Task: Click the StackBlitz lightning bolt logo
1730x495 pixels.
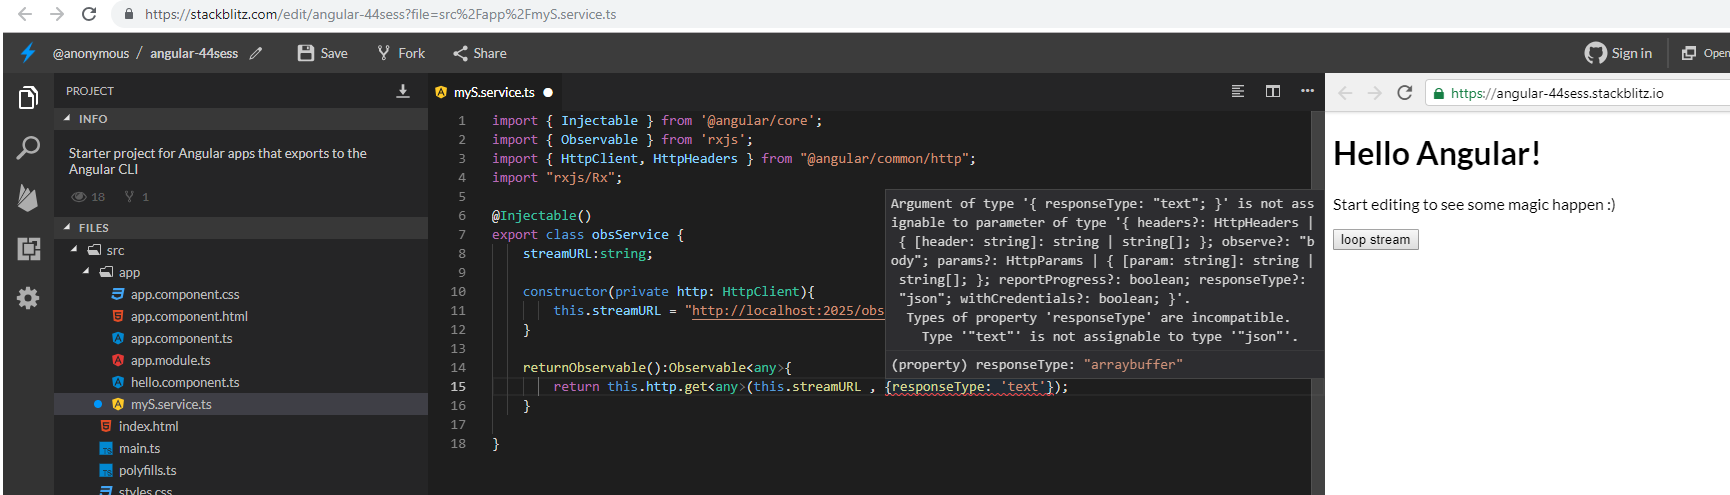Action: (28, 53)
